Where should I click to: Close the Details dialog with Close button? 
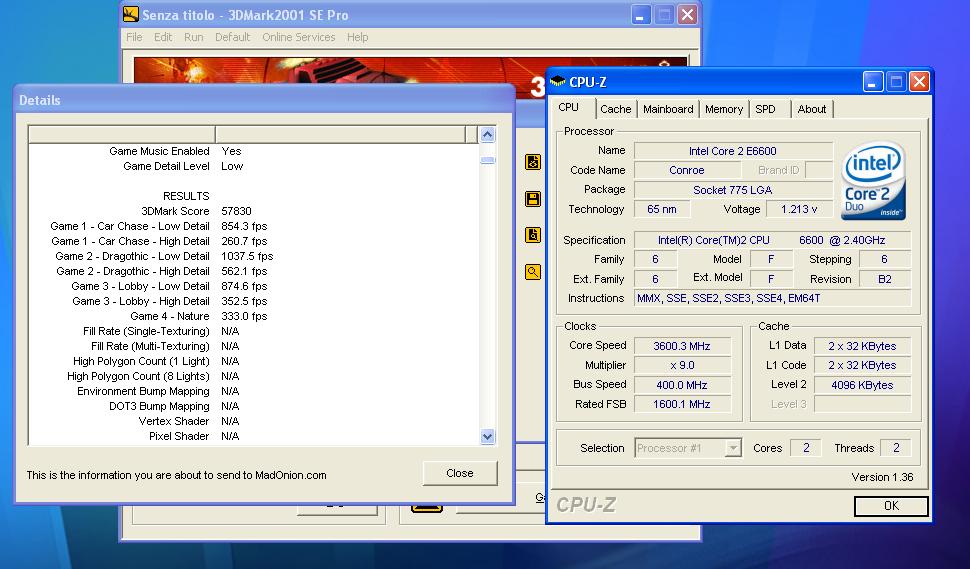[460, 473]
